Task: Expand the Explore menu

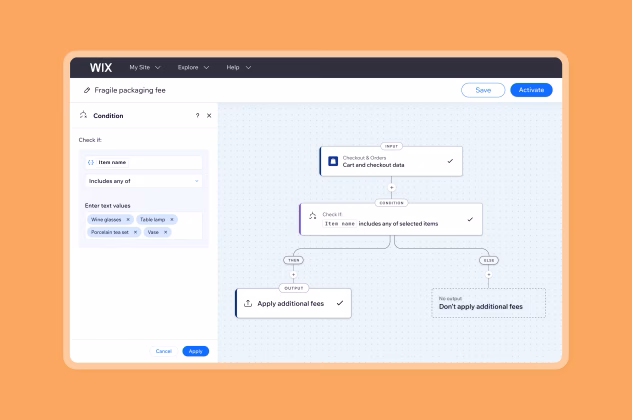Action: click(x=193, y=68)
